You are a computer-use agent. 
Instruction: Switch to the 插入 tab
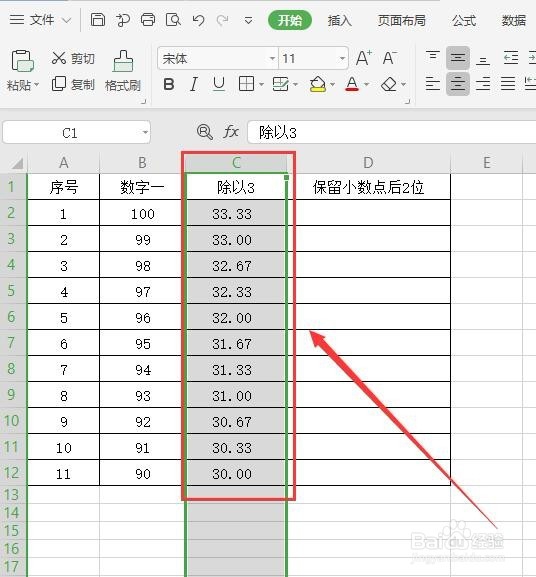tap(340, 21)
